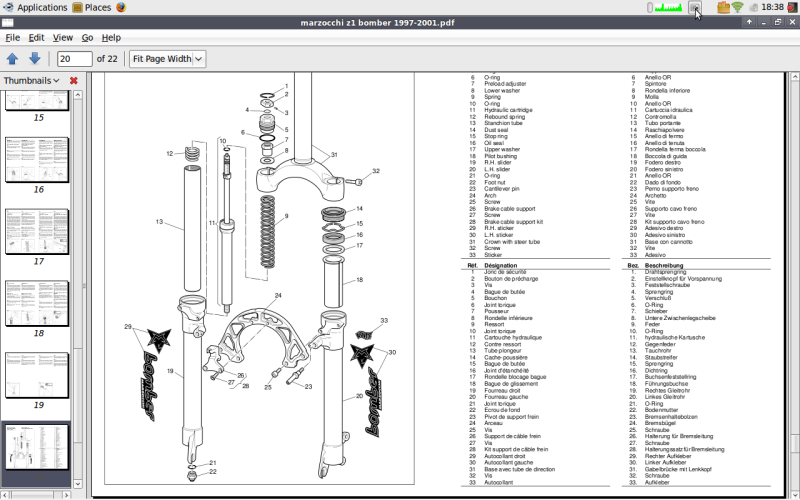Open the Places menu in the top panel
Viewport: 800px width, 500px height.
coord(92,7)
